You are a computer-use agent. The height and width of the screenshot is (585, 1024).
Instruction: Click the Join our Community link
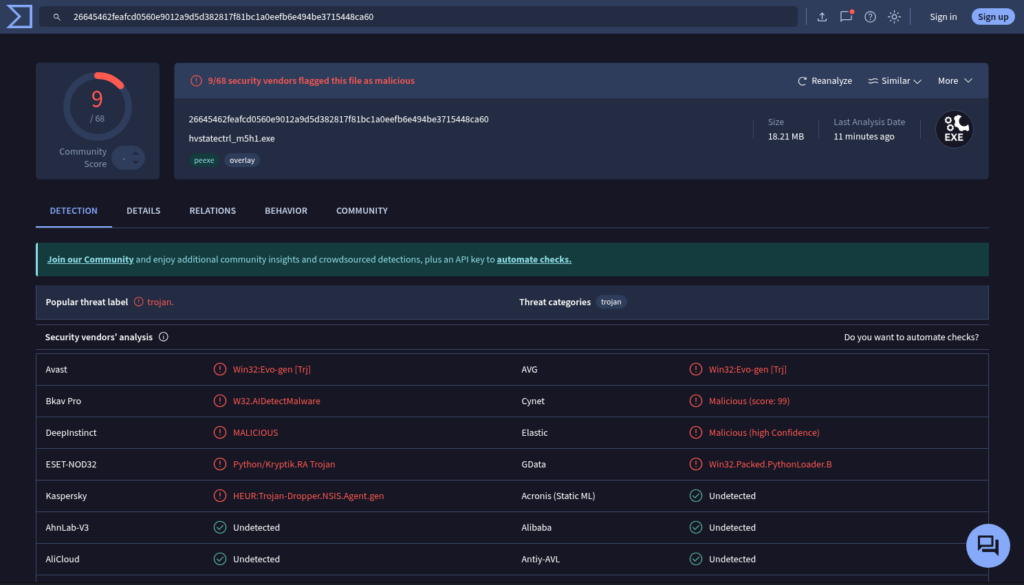point(90,260)
